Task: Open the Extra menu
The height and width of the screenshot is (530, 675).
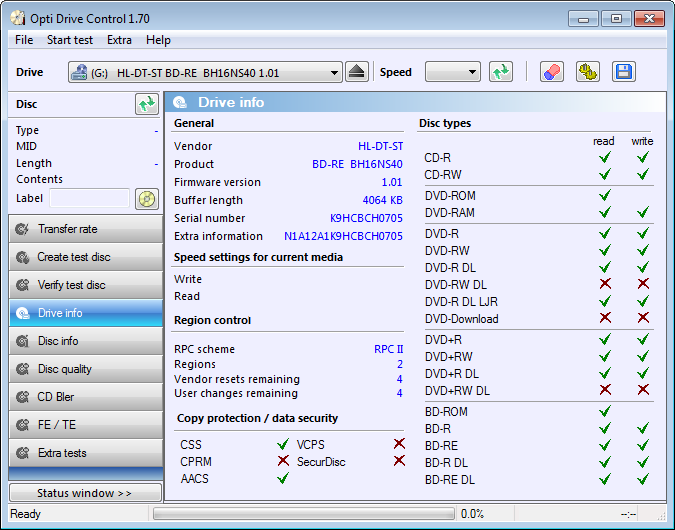Action: [x=119, y=40]
